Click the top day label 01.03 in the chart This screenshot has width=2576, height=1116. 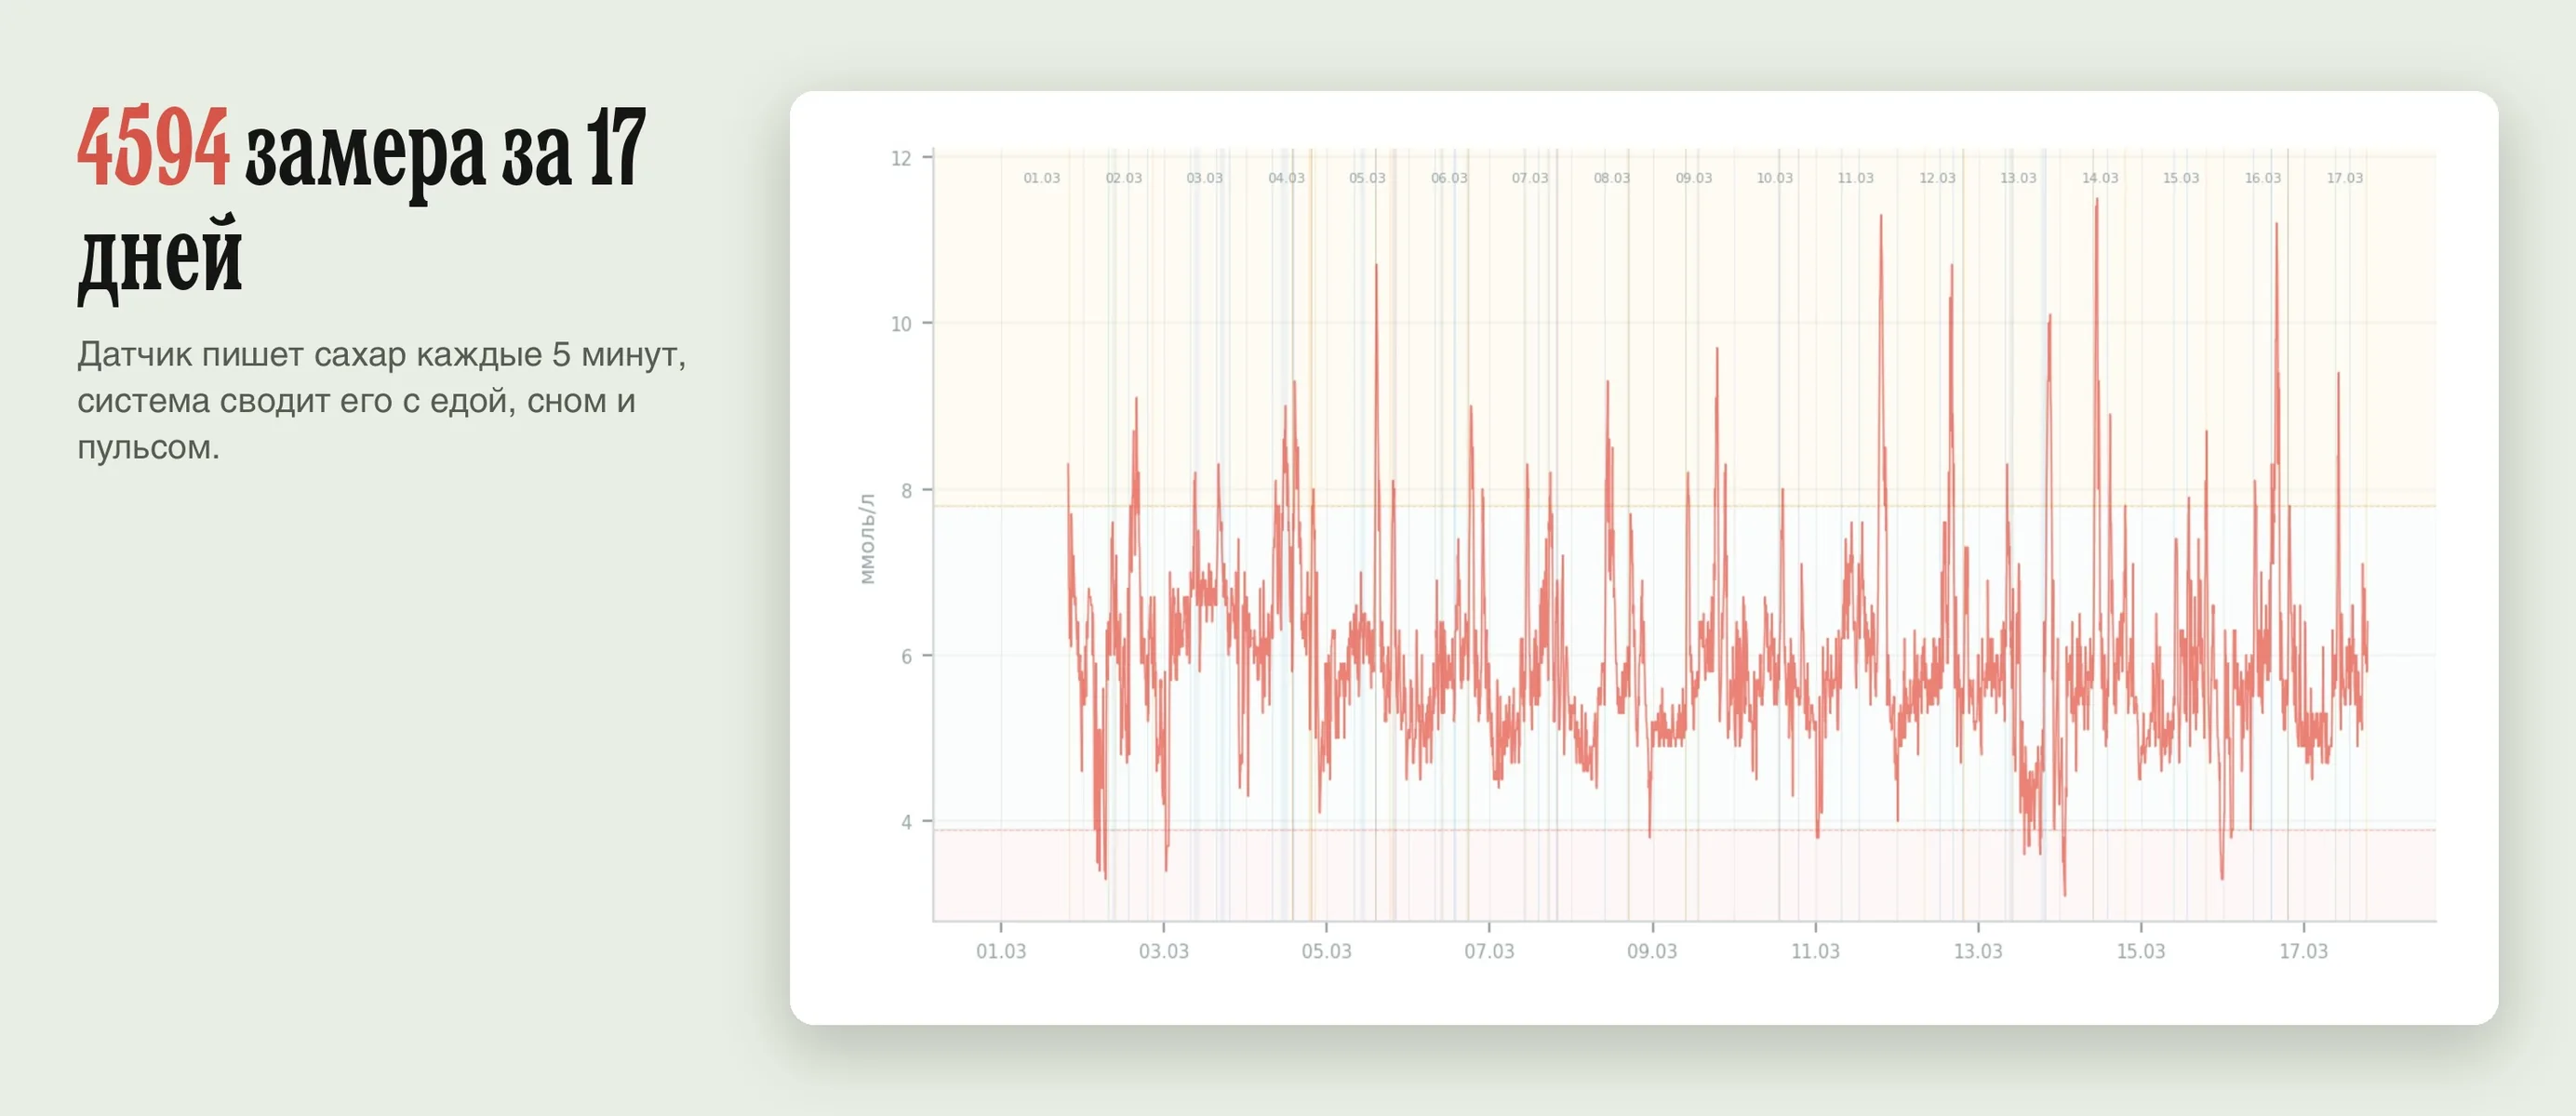pos(1042,178)
